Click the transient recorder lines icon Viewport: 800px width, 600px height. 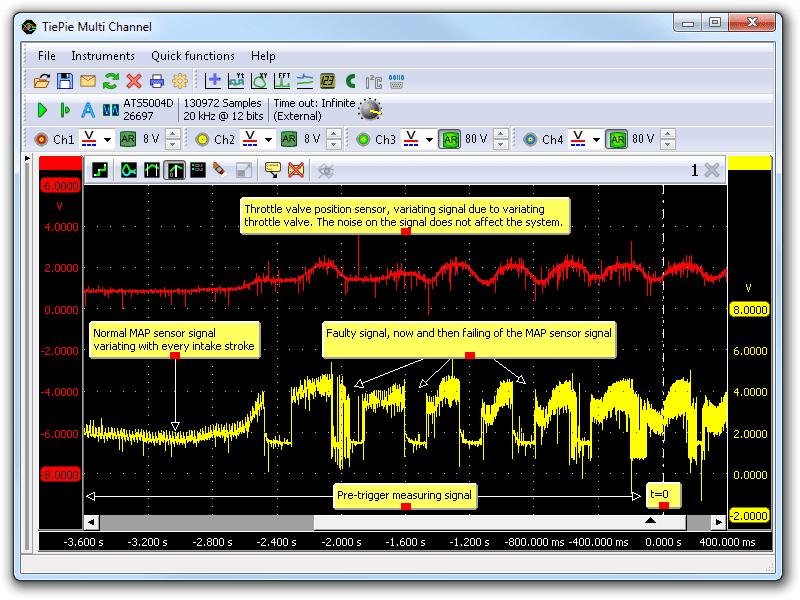[x=305, y=81]
